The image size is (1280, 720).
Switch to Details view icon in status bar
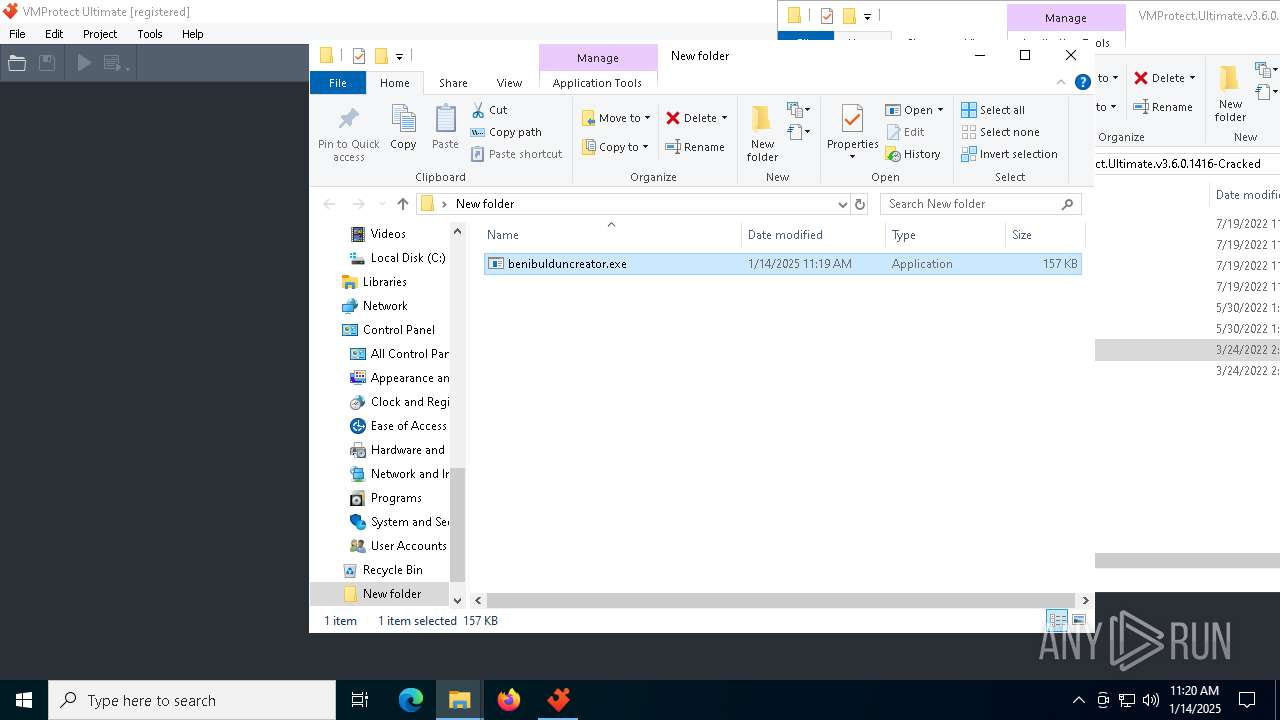(x=1057, y=621)
